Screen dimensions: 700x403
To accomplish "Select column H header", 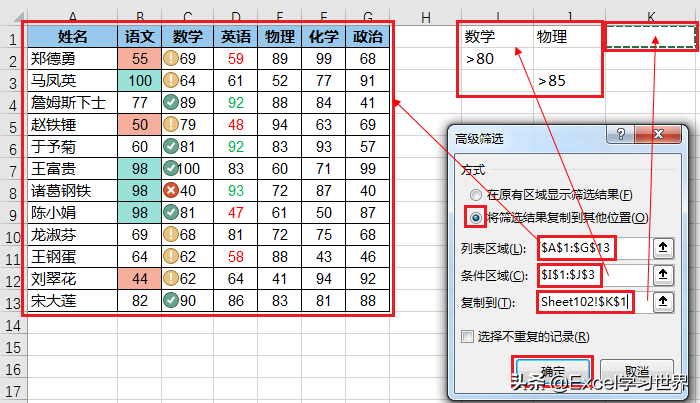I will point(425,17).
